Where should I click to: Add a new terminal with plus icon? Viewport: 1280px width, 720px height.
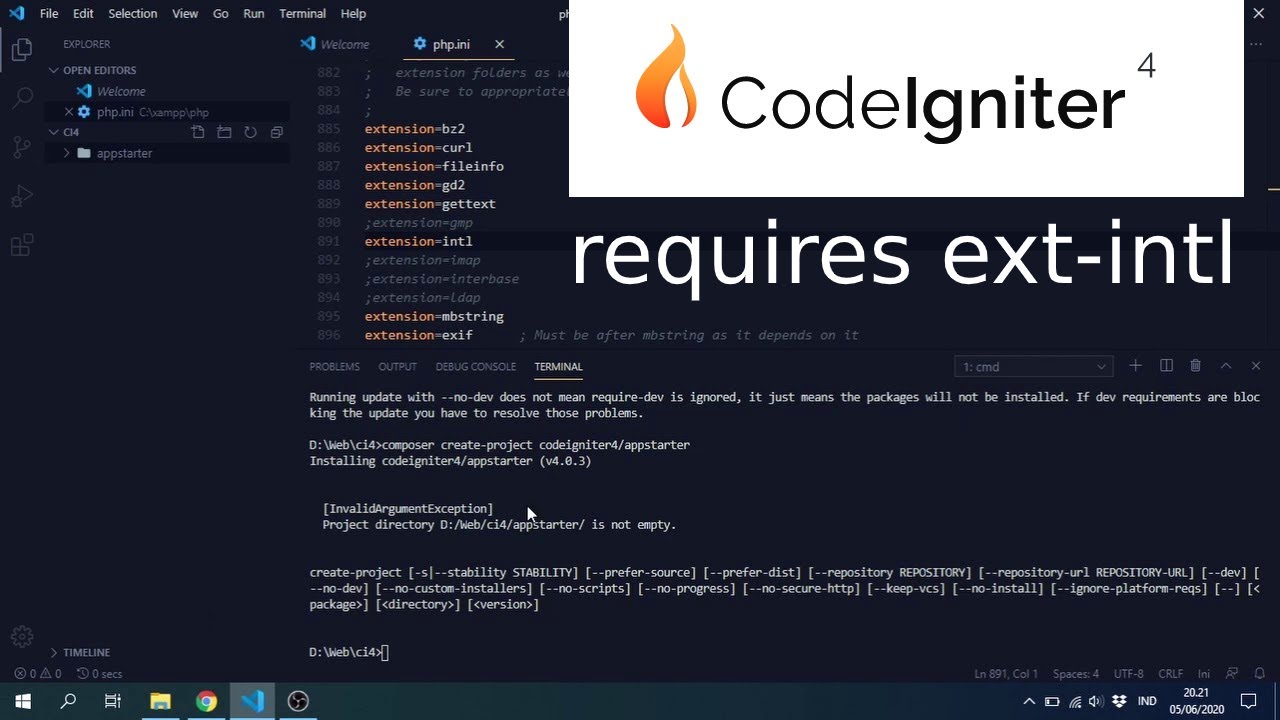(x=1135, y=366)
